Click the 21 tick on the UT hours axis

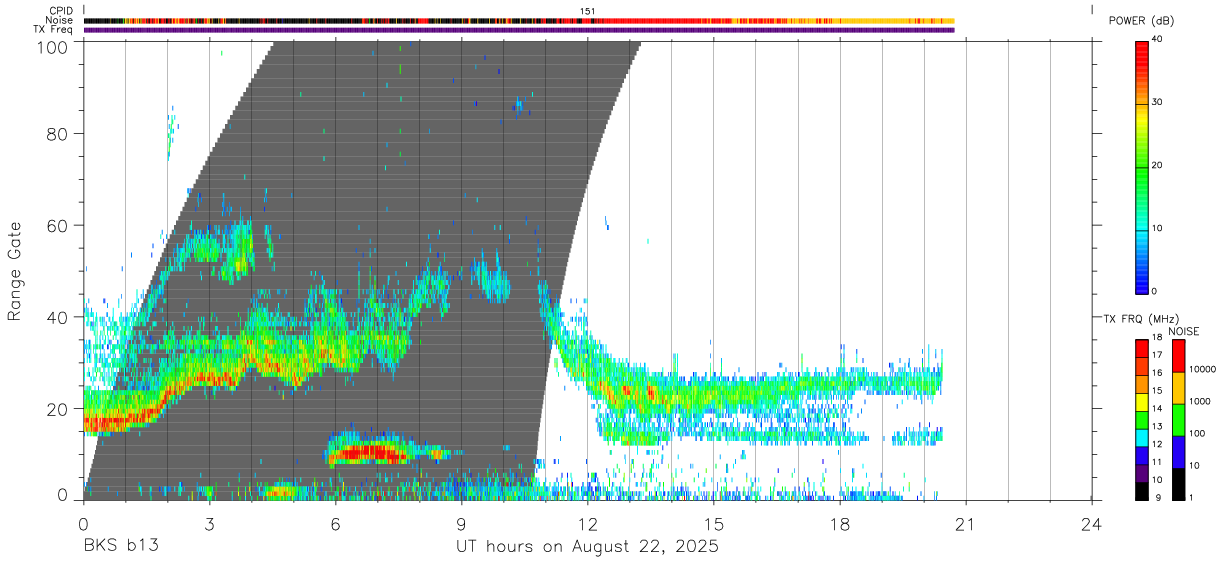coord(966,523)
